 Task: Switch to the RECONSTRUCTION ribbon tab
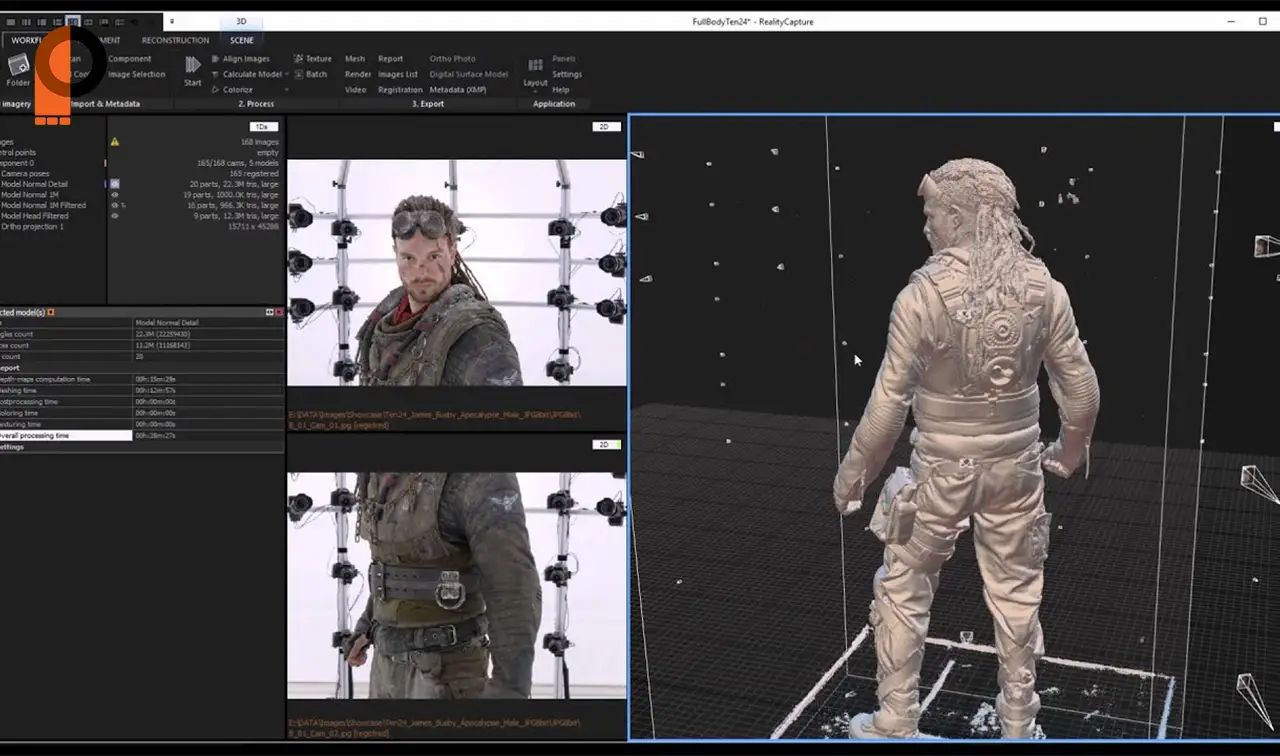click(175, 40)
